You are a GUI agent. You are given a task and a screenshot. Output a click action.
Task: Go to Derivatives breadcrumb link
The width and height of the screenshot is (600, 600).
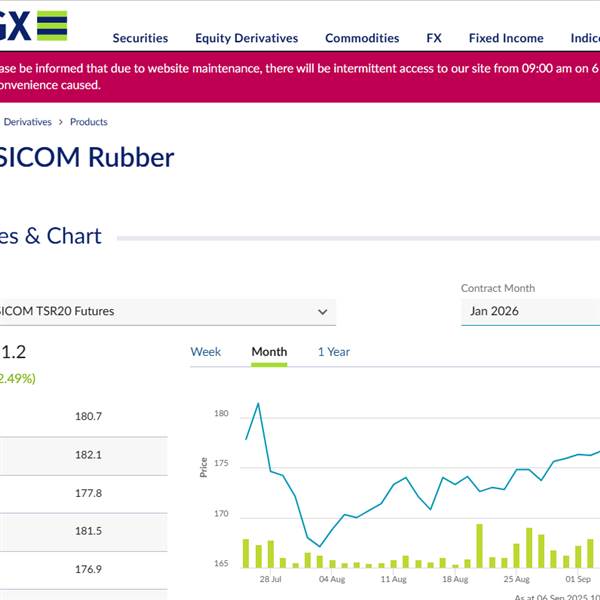(28, 122)
